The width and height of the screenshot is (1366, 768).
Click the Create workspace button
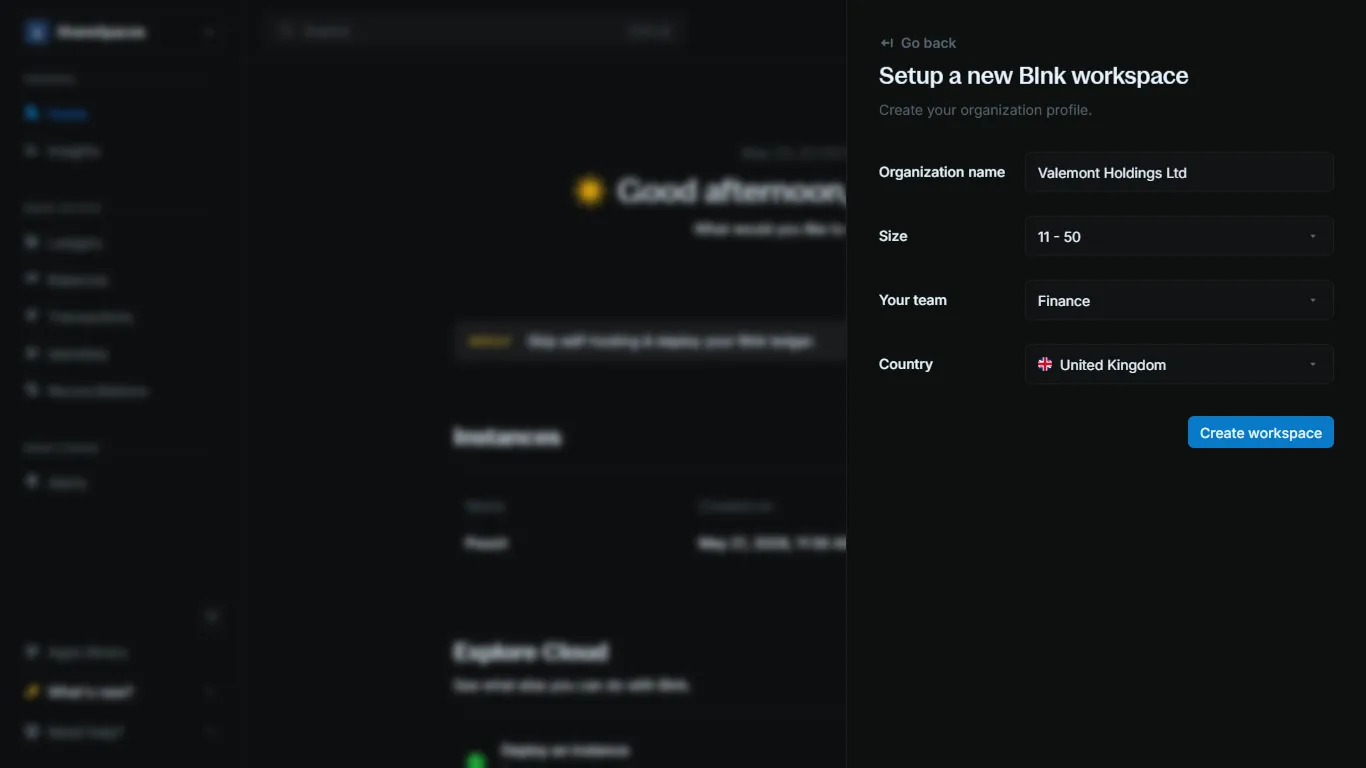pos(1260,432)
